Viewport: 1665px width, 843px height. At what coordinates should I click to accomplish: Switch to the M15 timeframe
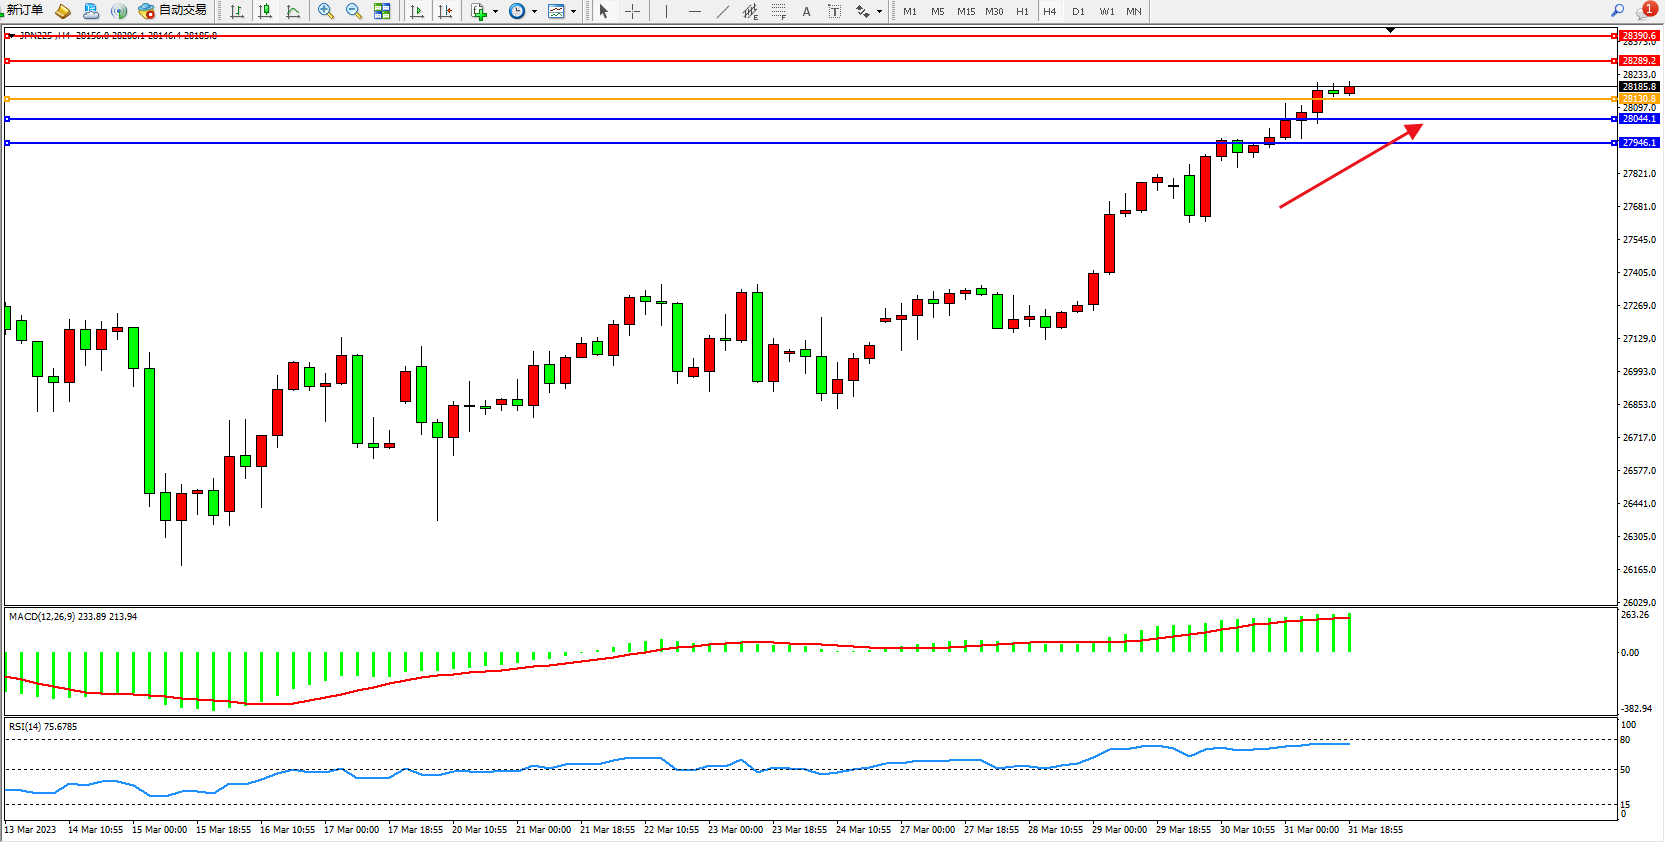tap(965, 12)
